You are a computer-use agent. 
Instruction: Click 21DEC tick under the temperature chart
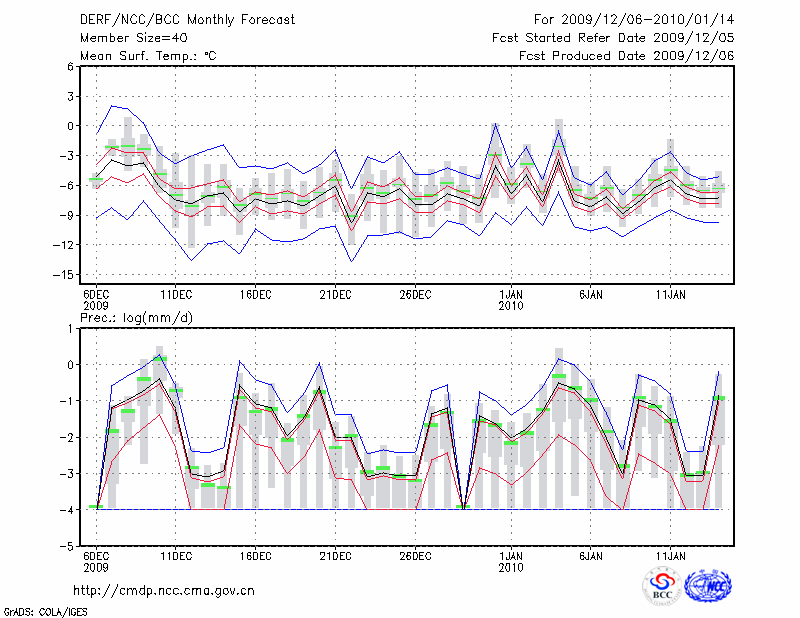(335, 294)
